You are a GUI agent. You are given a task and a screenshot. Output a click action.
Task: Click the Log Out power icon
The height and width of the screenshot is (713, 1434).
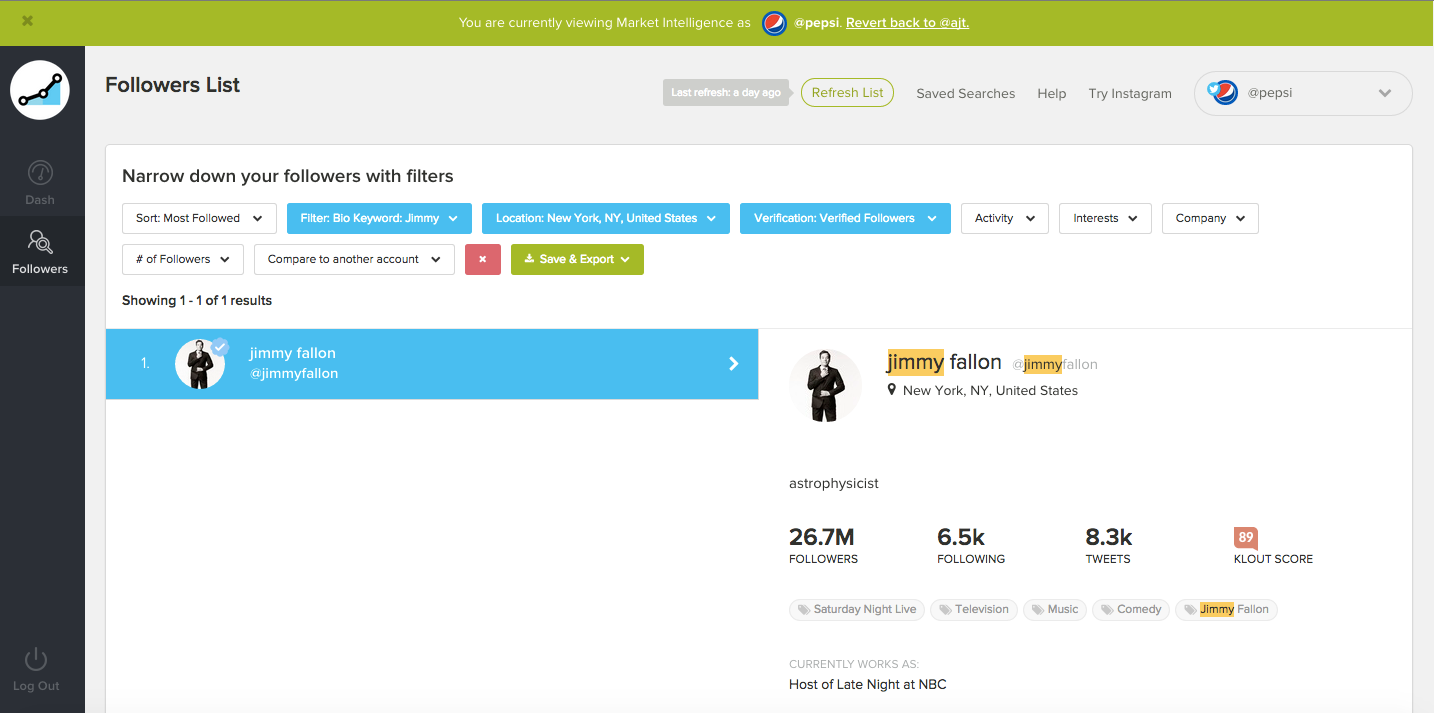click(x=36, y=659)
